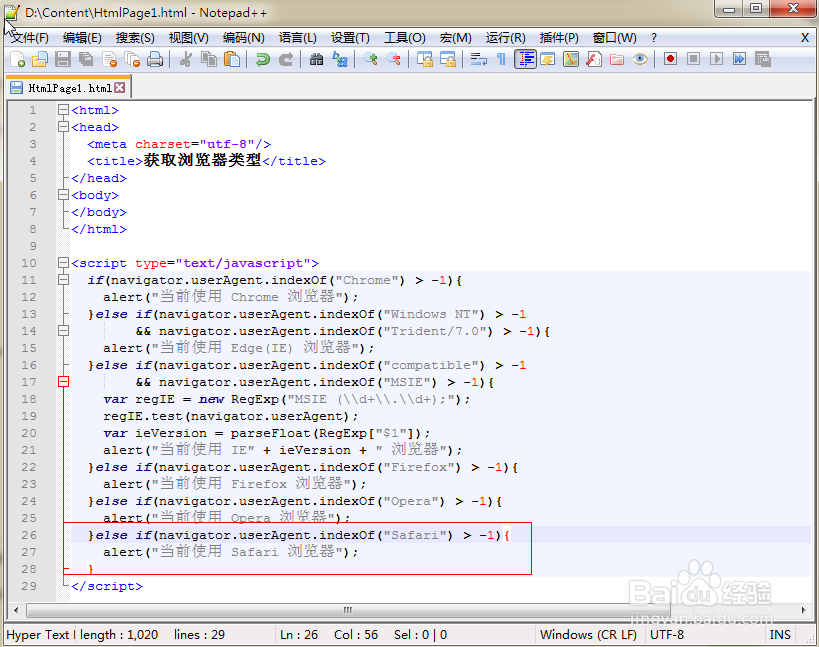The width and height of the screenshot is (819, 647).
Task: Stop macro recording
Action: (693, 59)
